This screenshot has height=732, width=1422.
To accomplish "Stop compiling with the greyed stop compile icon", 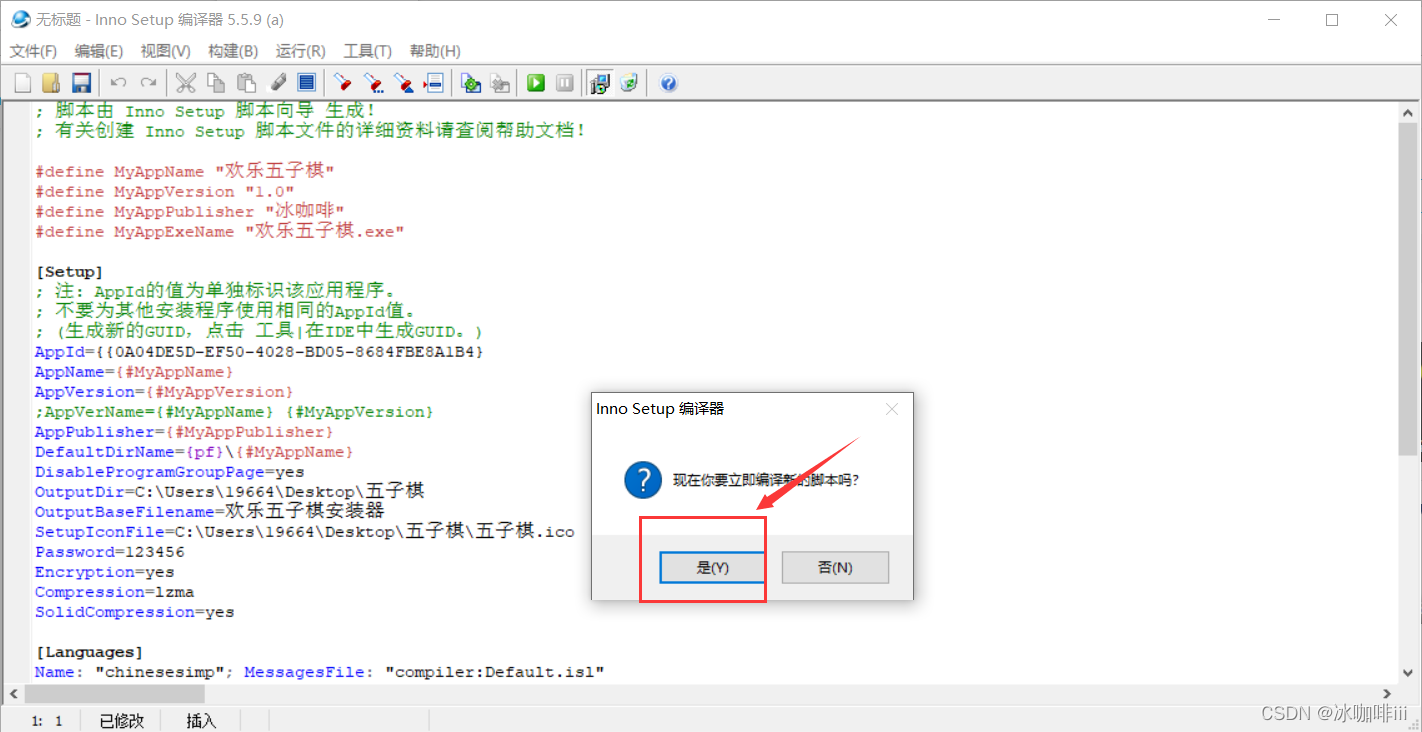I will (500, 83).
